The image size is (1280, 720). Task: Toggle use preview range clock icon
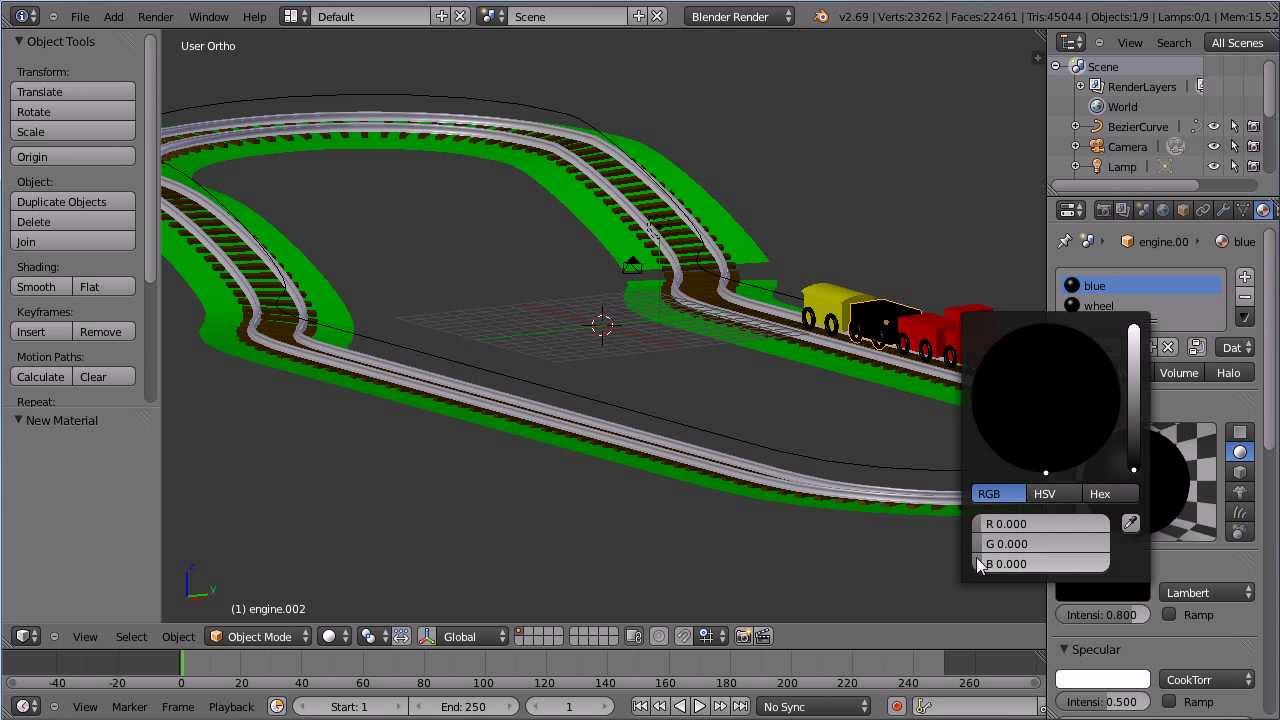pos(277,707)
